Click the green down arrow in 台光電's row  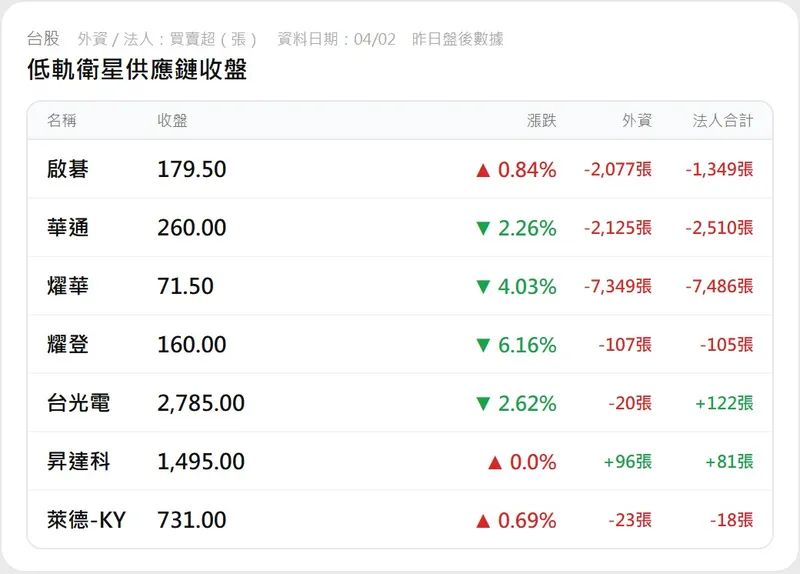coord(483,404)
